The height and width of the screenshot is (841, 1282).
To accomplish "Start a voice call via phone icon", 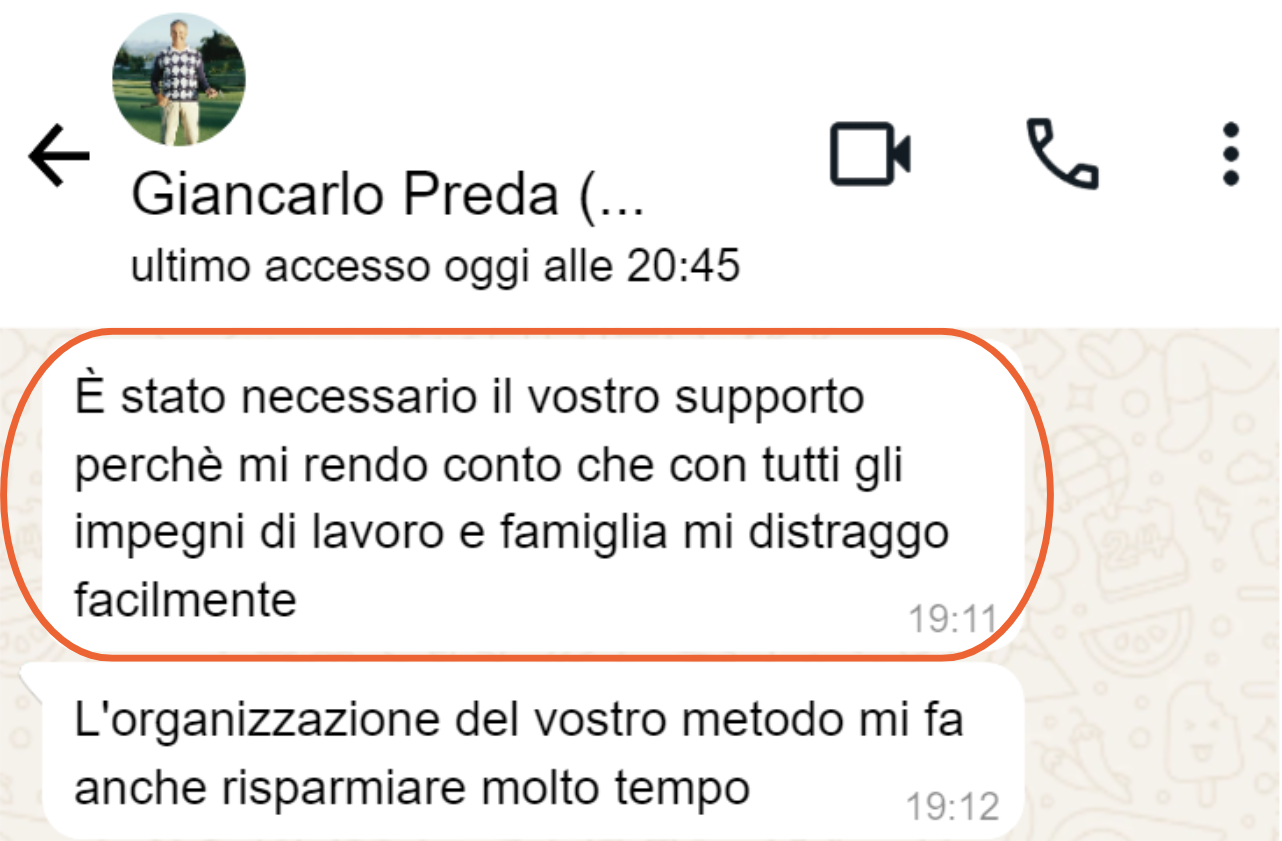I will tap(1063, 154).
